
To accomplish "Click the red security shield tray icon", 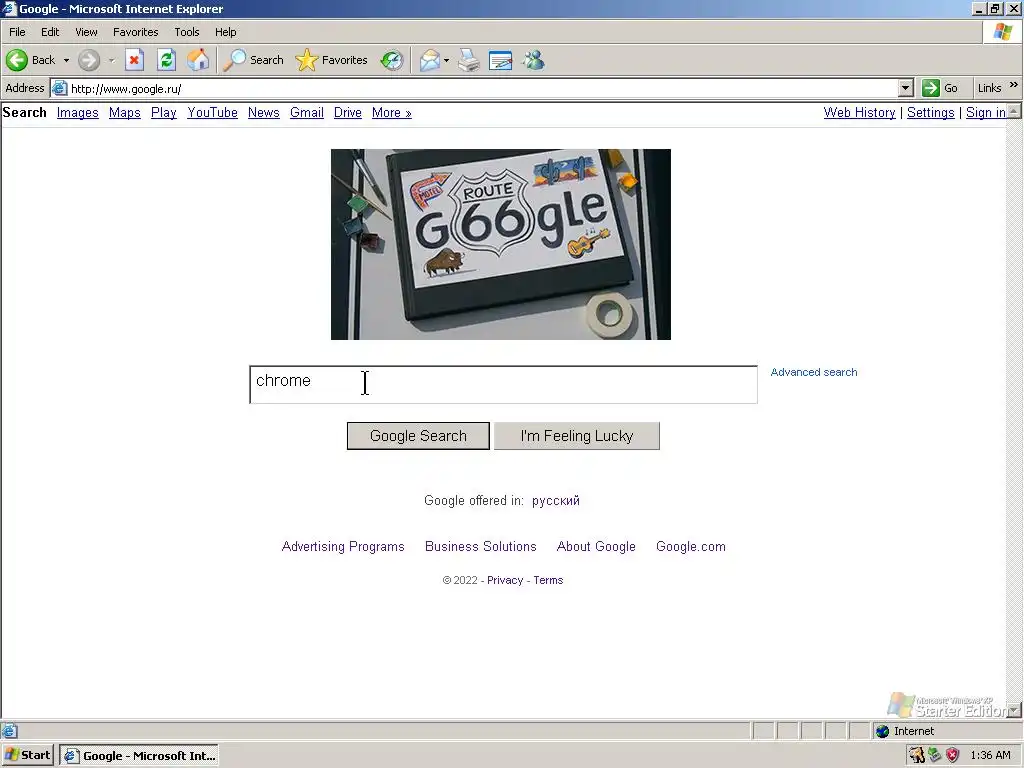I will click(x=953, y=755).
